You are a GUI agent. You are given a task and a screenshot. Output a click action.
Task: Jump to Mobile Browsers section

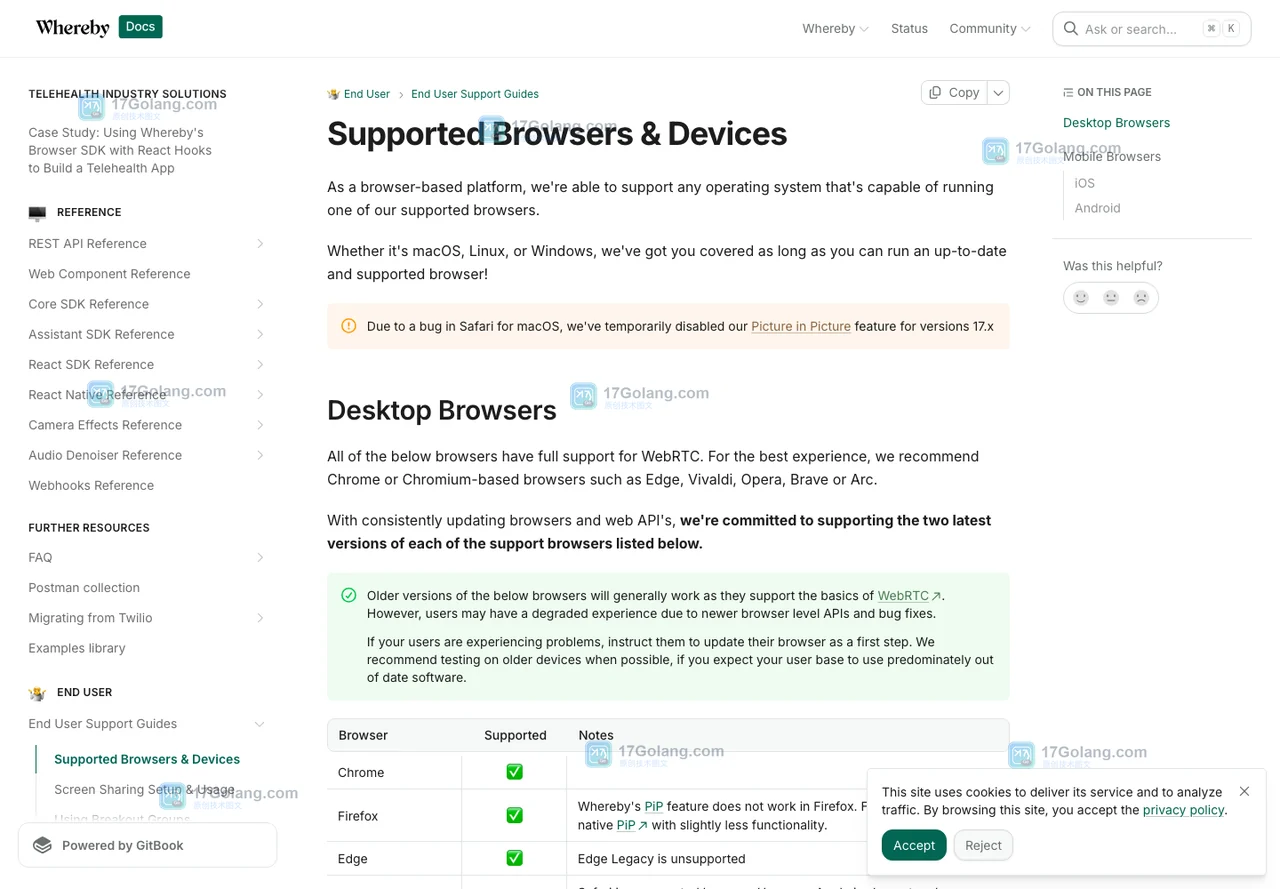click(1112, 157)
